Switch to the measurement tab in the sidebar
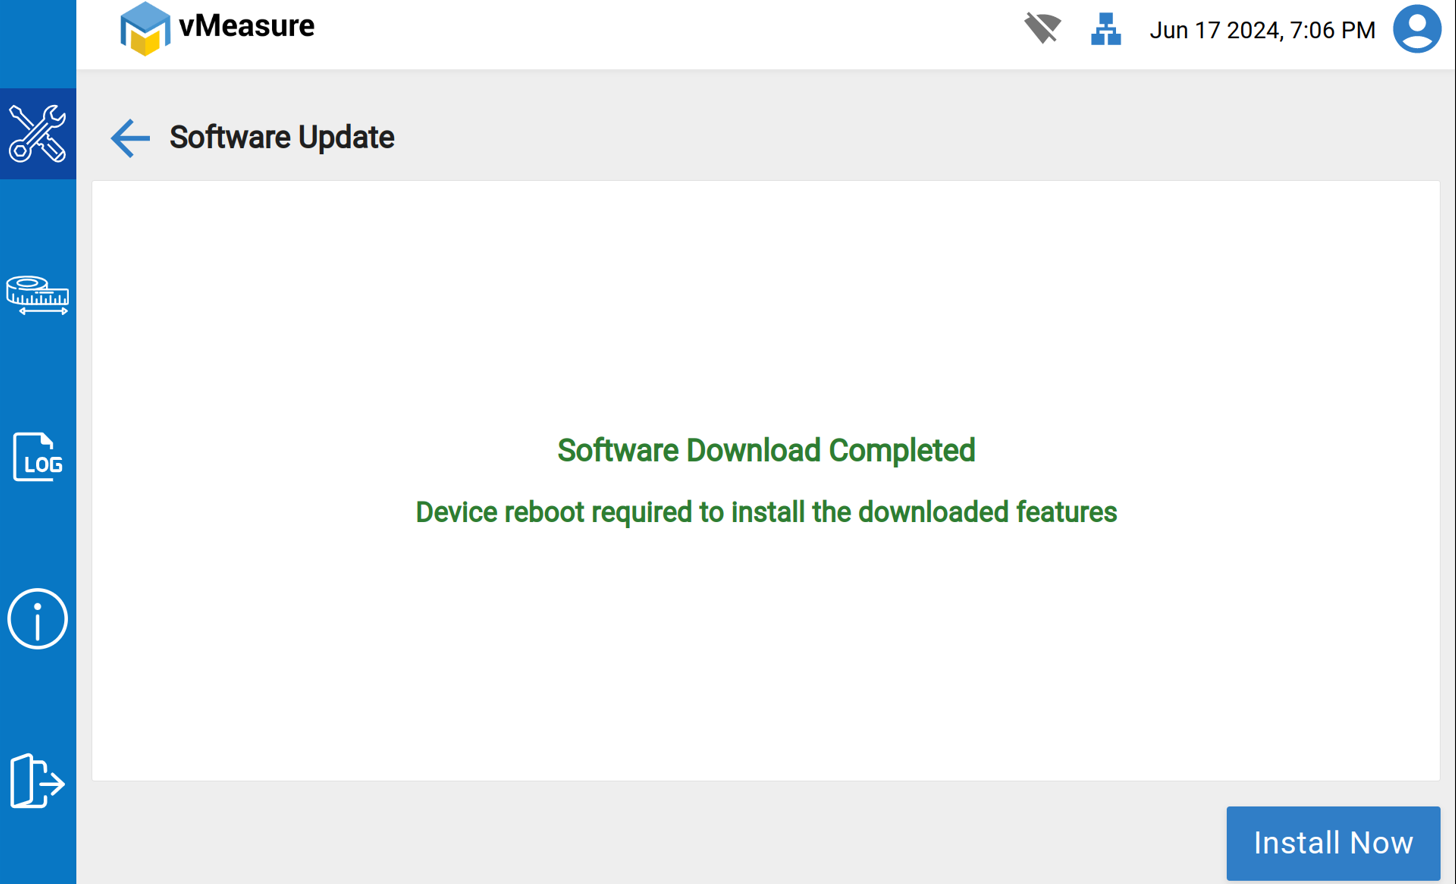1456x884 pixels. (37, 295)
